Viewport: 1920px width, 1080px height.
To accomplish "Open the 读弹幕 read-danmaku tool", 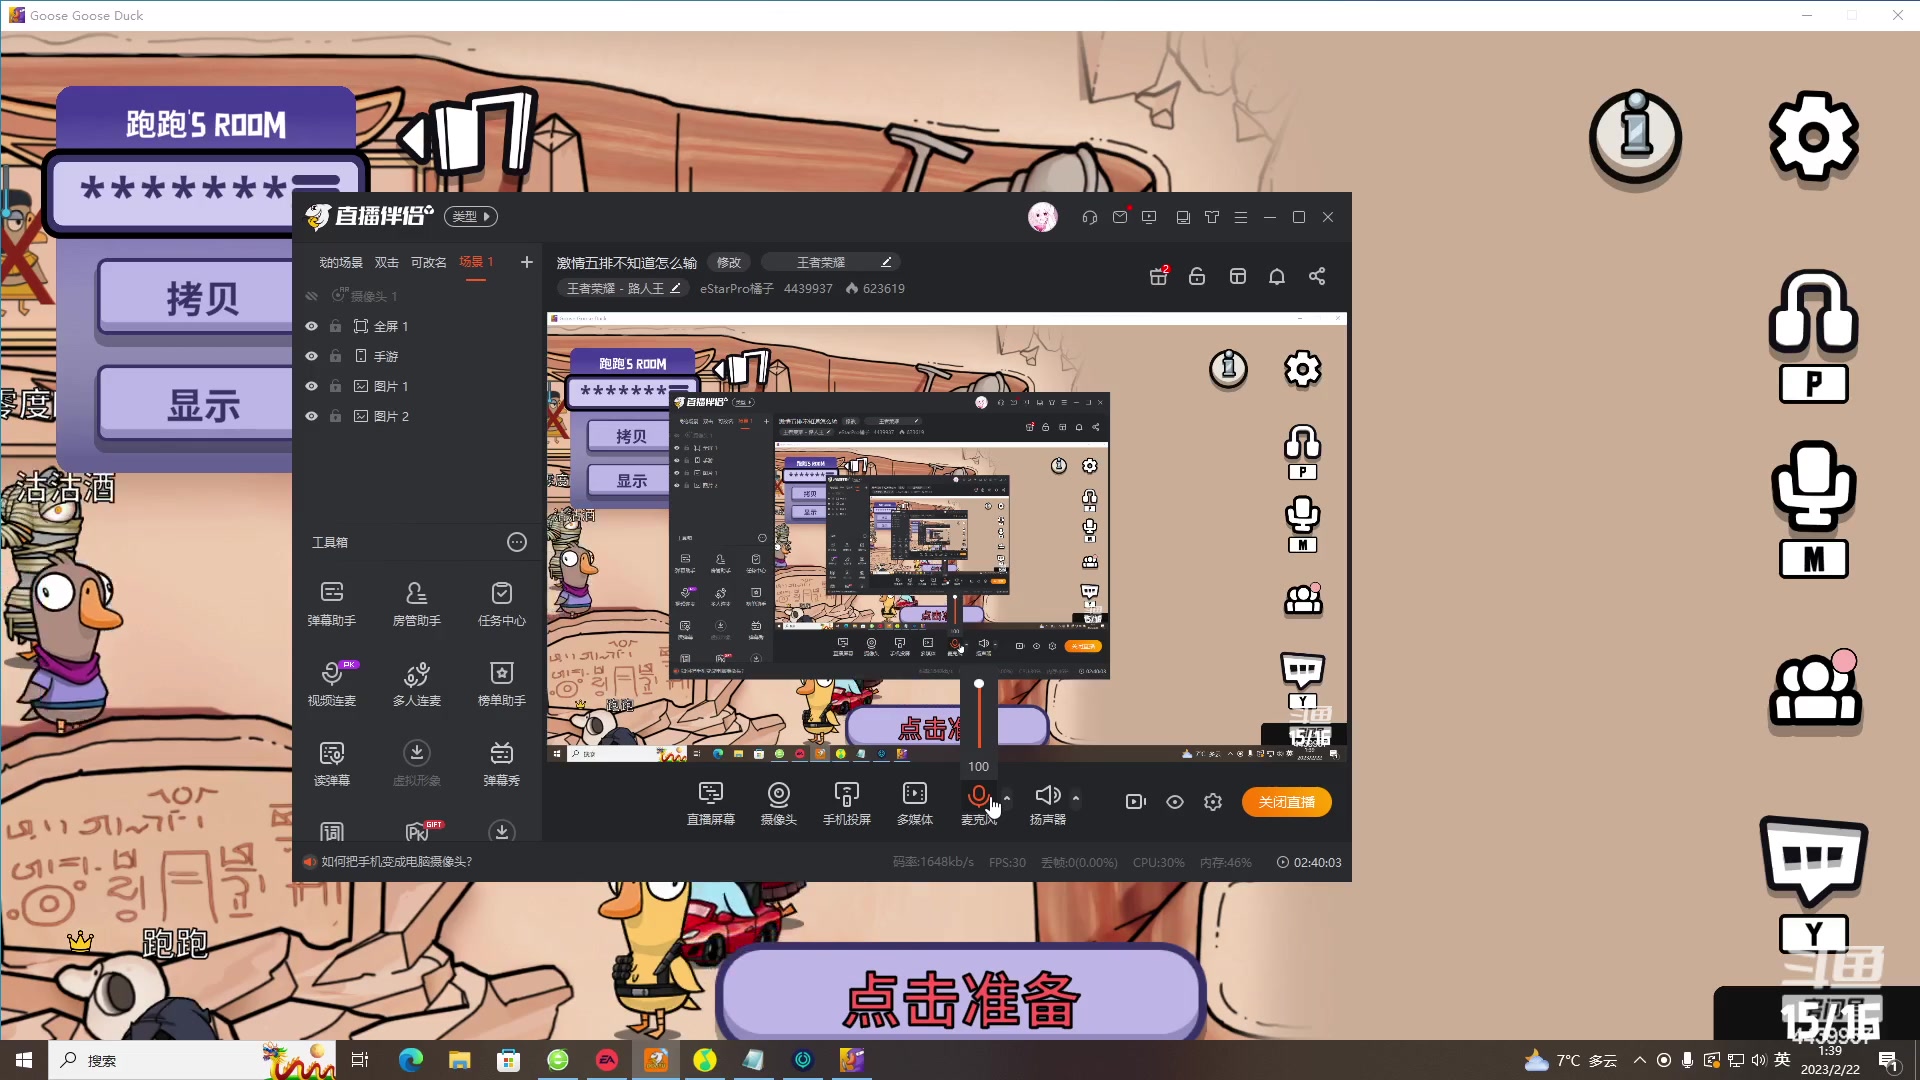I will [x=331, y=764].
